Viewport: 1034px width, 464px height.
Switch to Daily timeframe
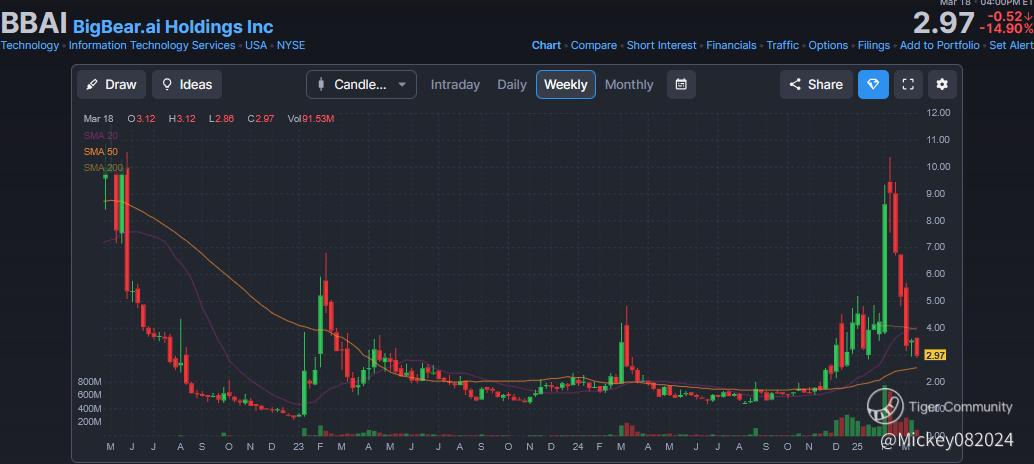point(512,84)
